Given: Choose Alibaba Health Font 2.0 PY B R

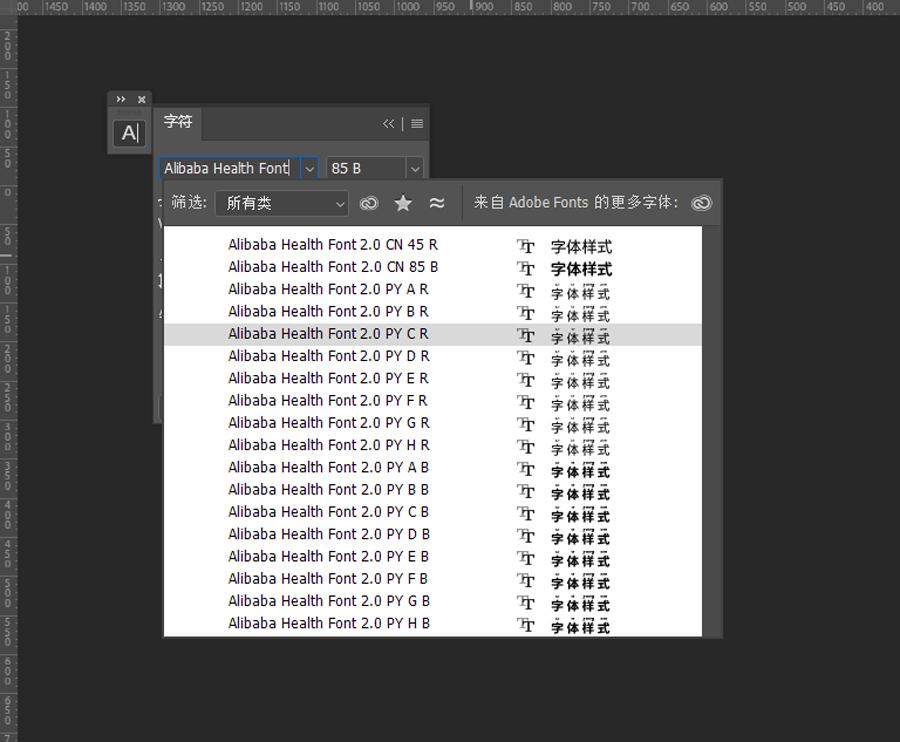Looking at the screenshot, I should (x=433, y=312).
